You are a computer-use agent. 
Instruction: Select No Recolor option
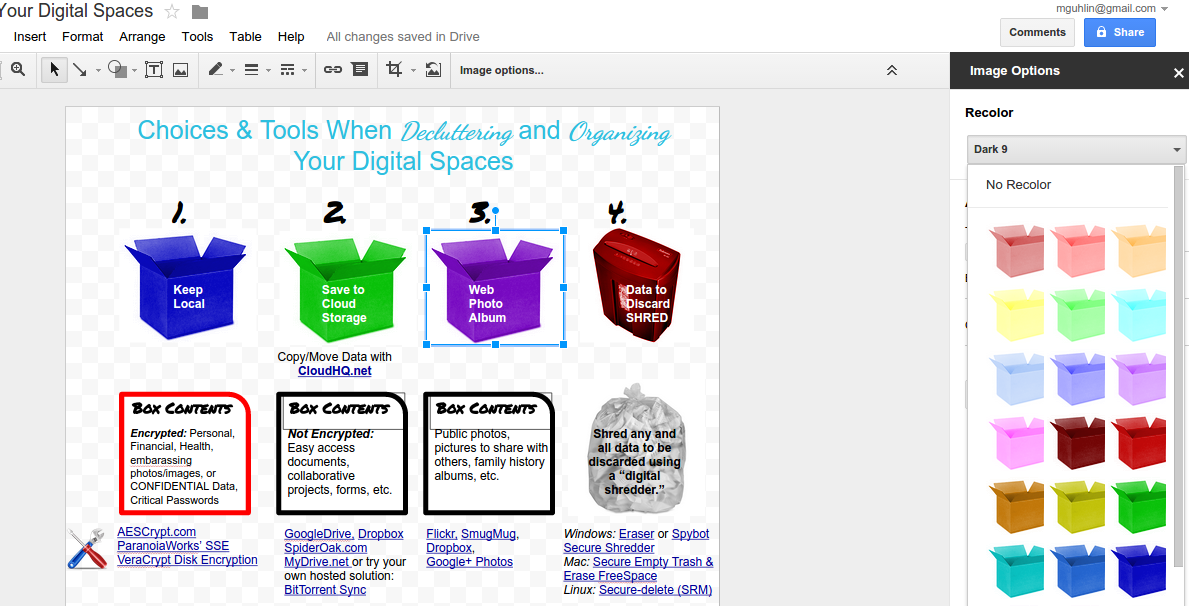(1018, 185)
